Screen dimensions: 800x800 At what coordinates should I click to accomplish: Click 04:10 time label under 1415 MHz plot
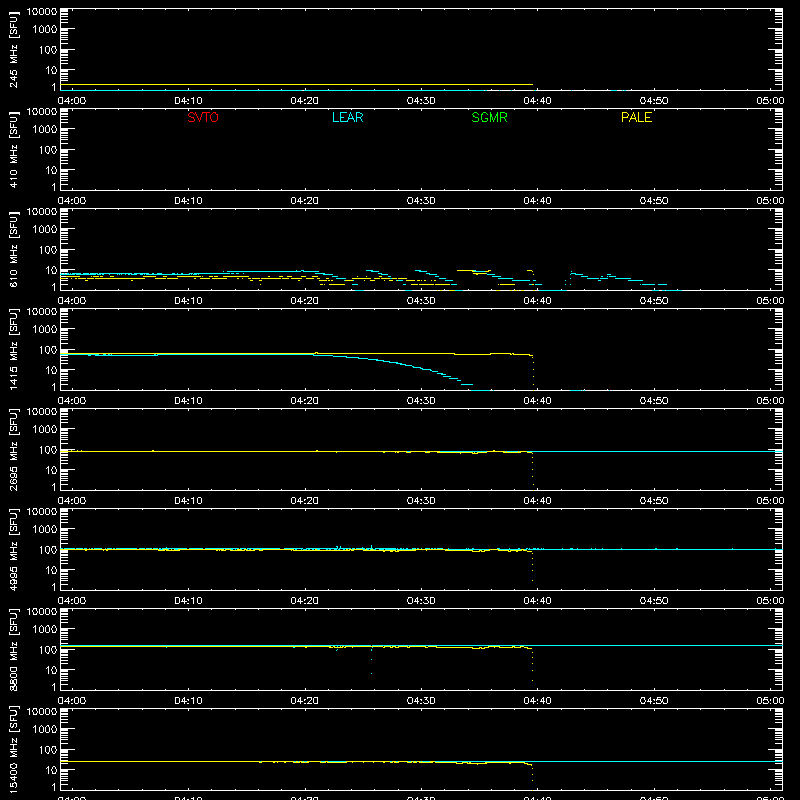click(188, 401)
